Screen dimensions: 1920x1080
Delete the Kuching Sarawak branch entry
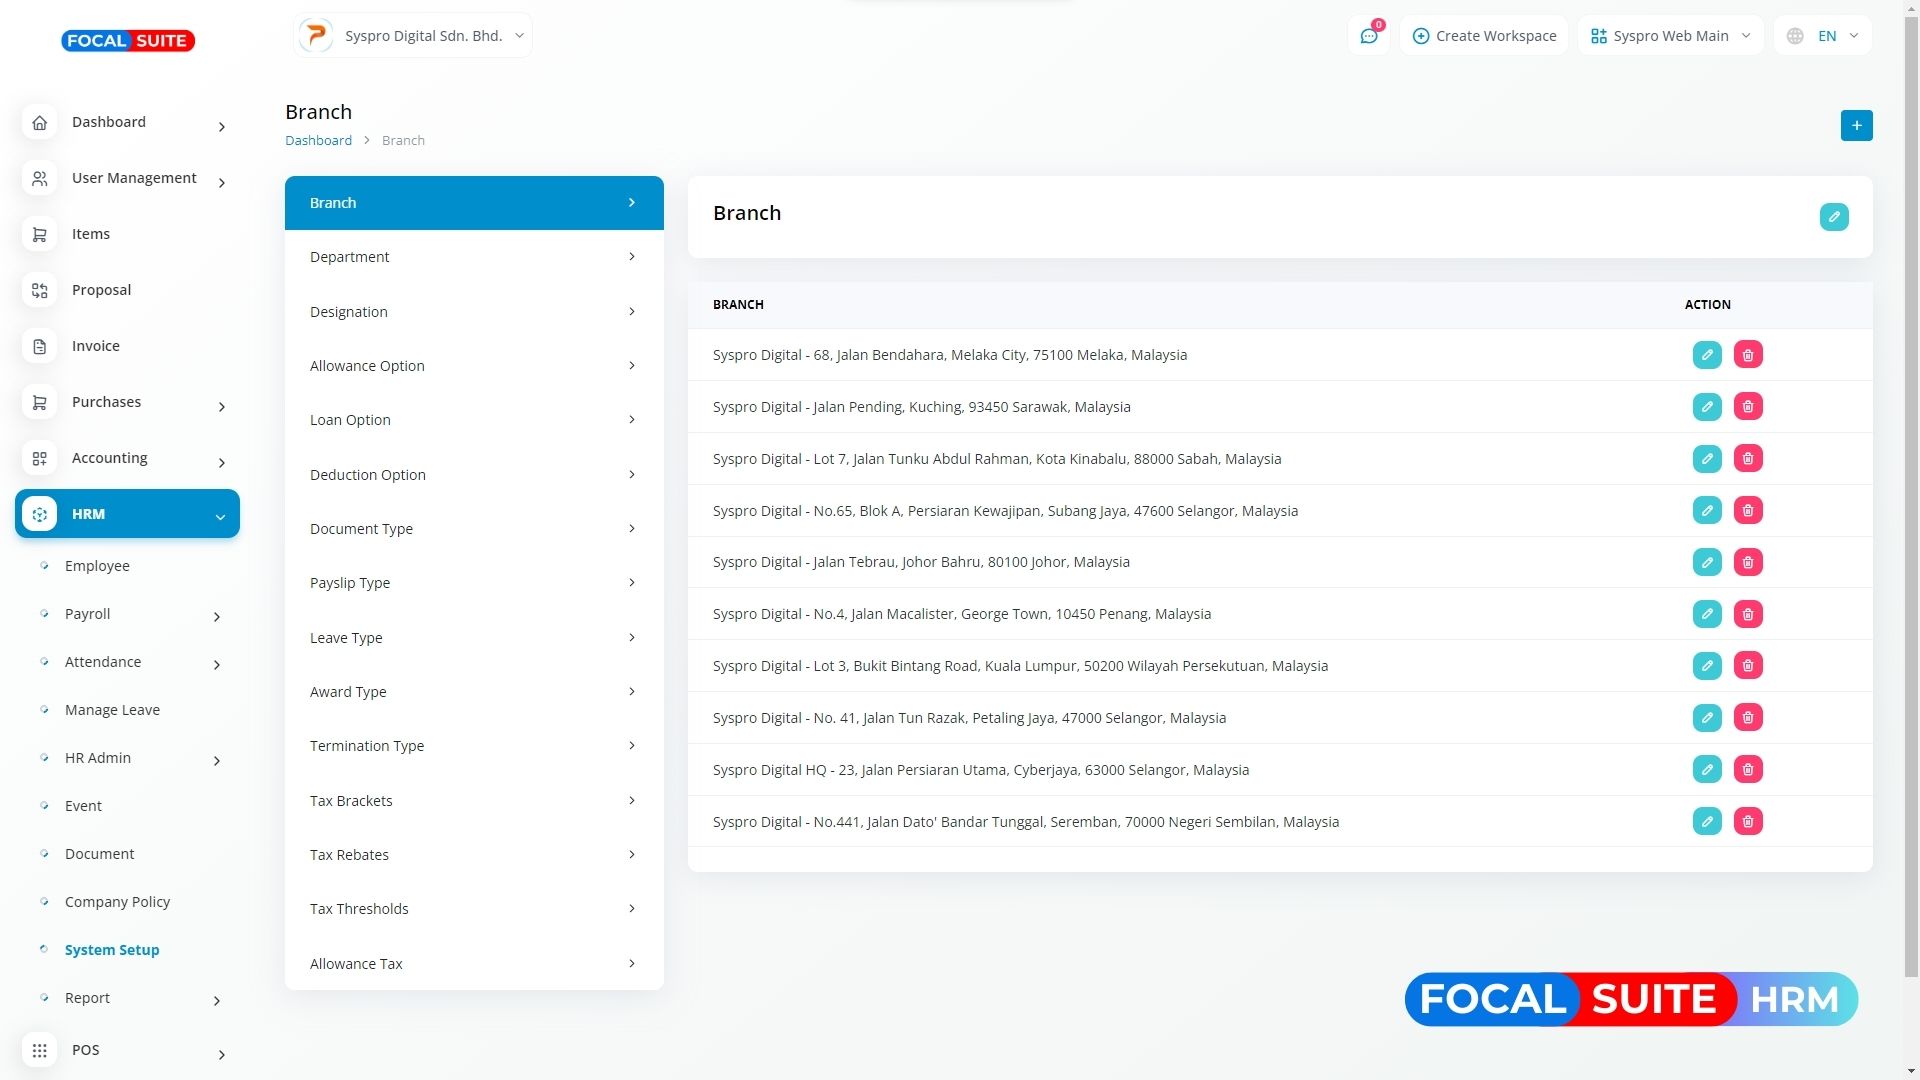1748,407
